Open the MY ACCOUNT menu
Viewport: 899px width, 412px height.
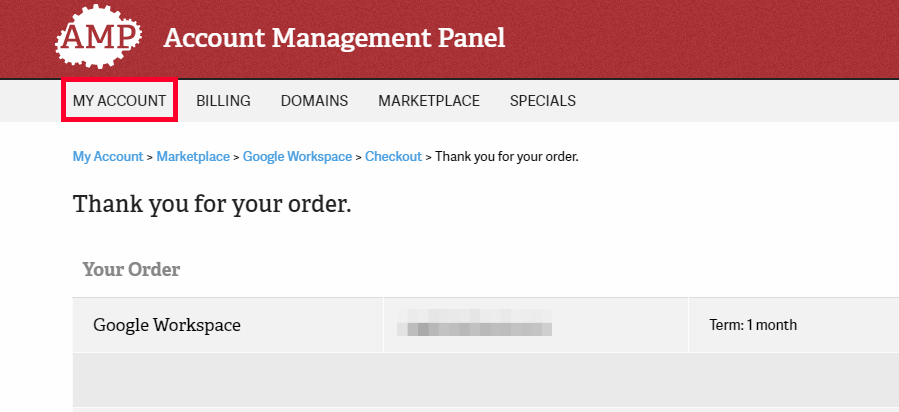pos(119,101)
